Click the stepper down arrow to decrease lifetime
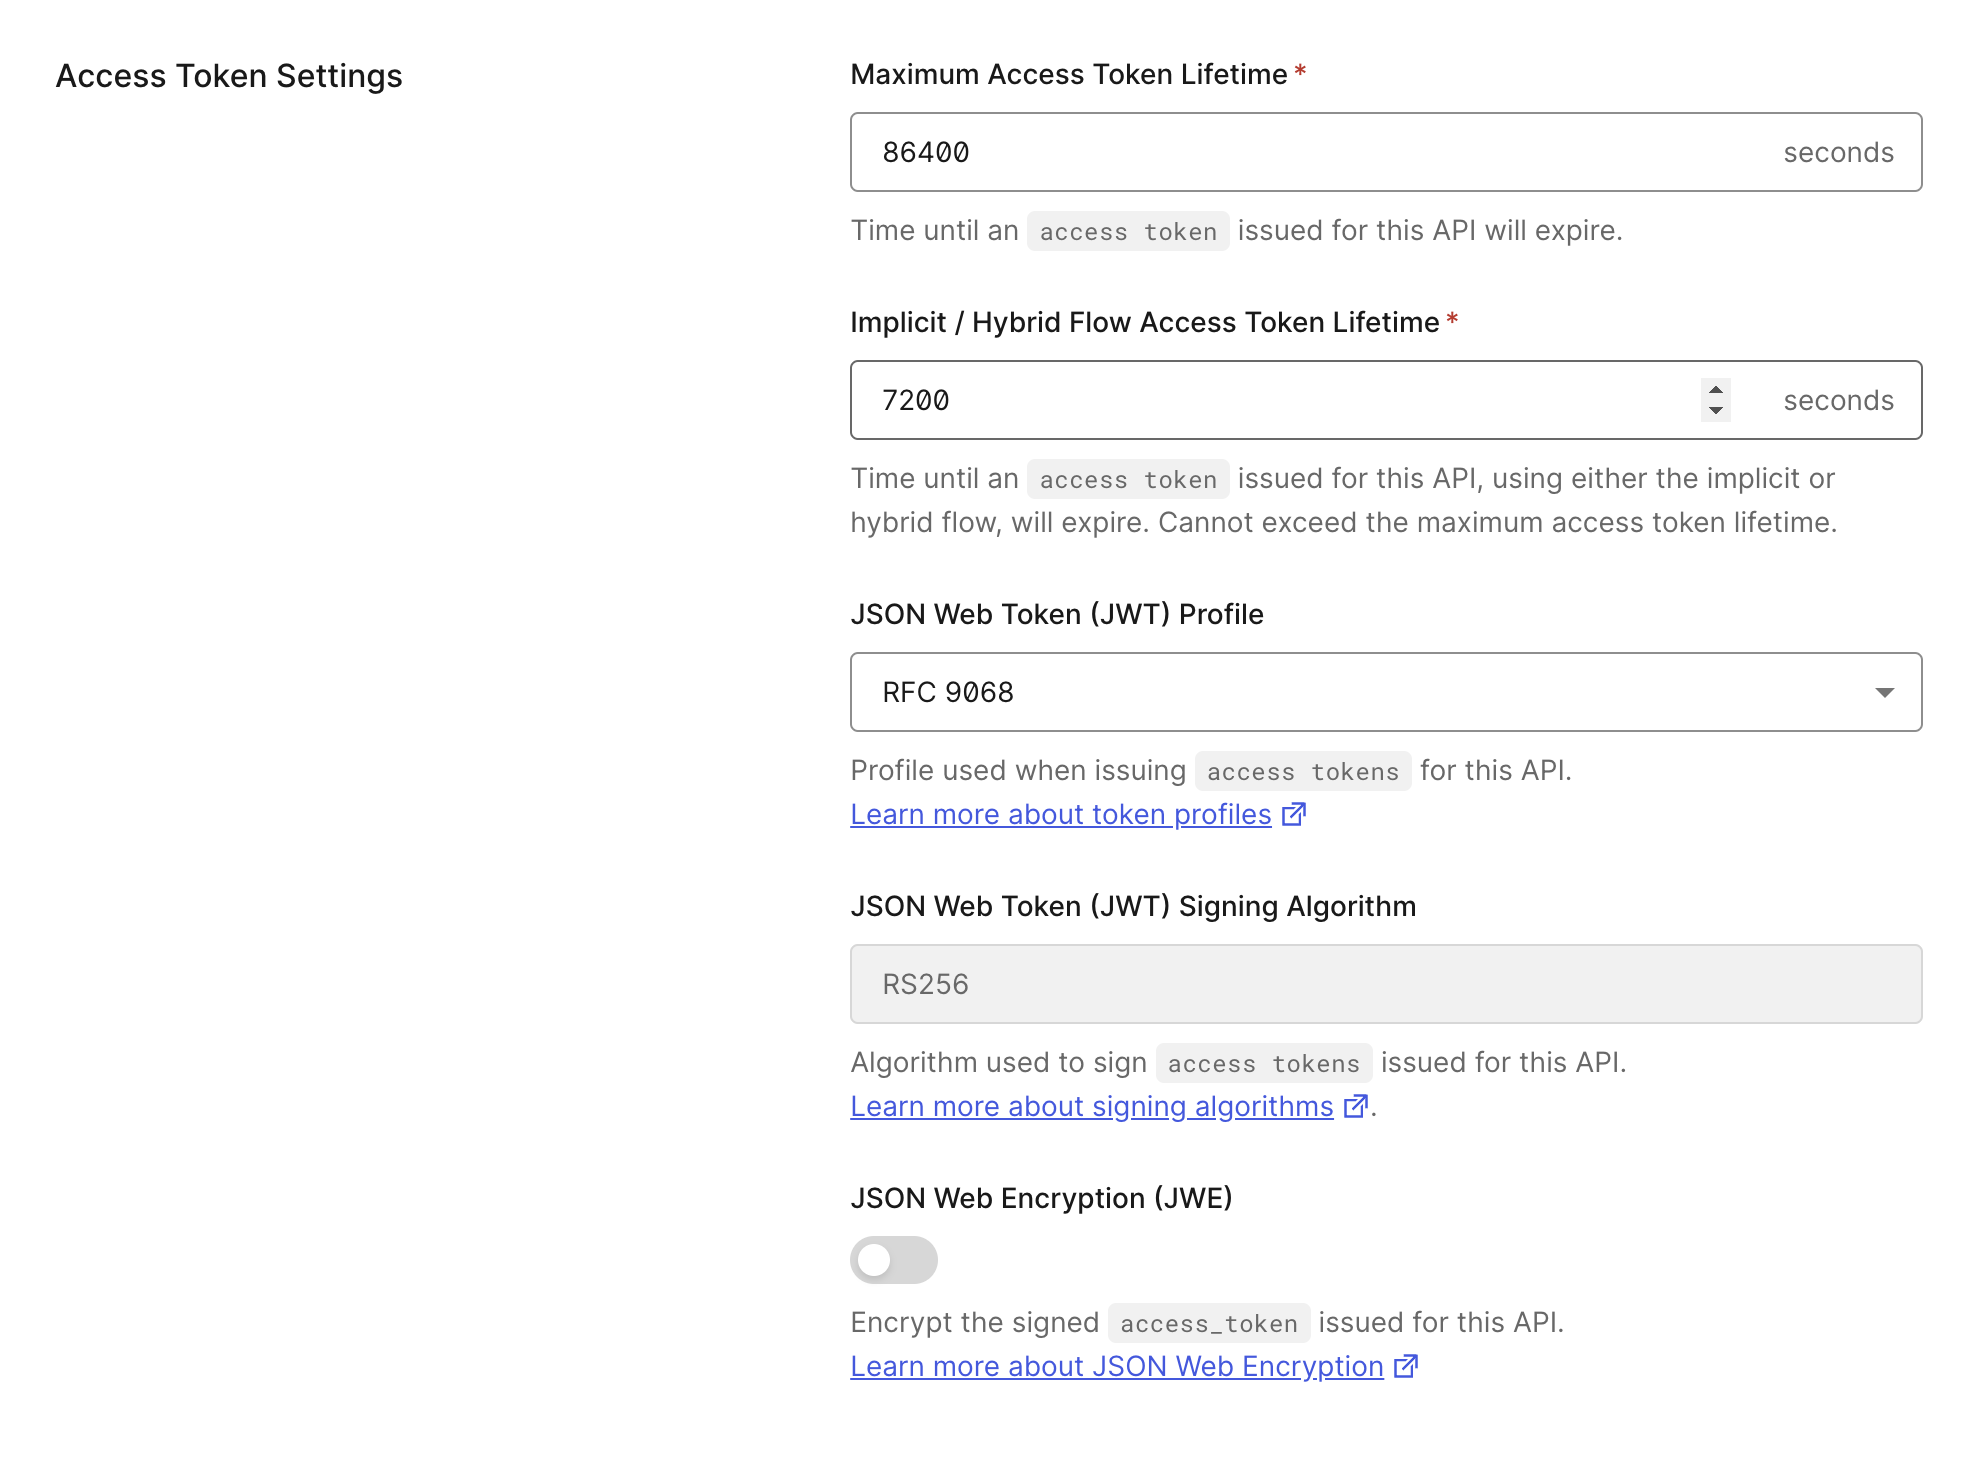 coord(1714,409)
